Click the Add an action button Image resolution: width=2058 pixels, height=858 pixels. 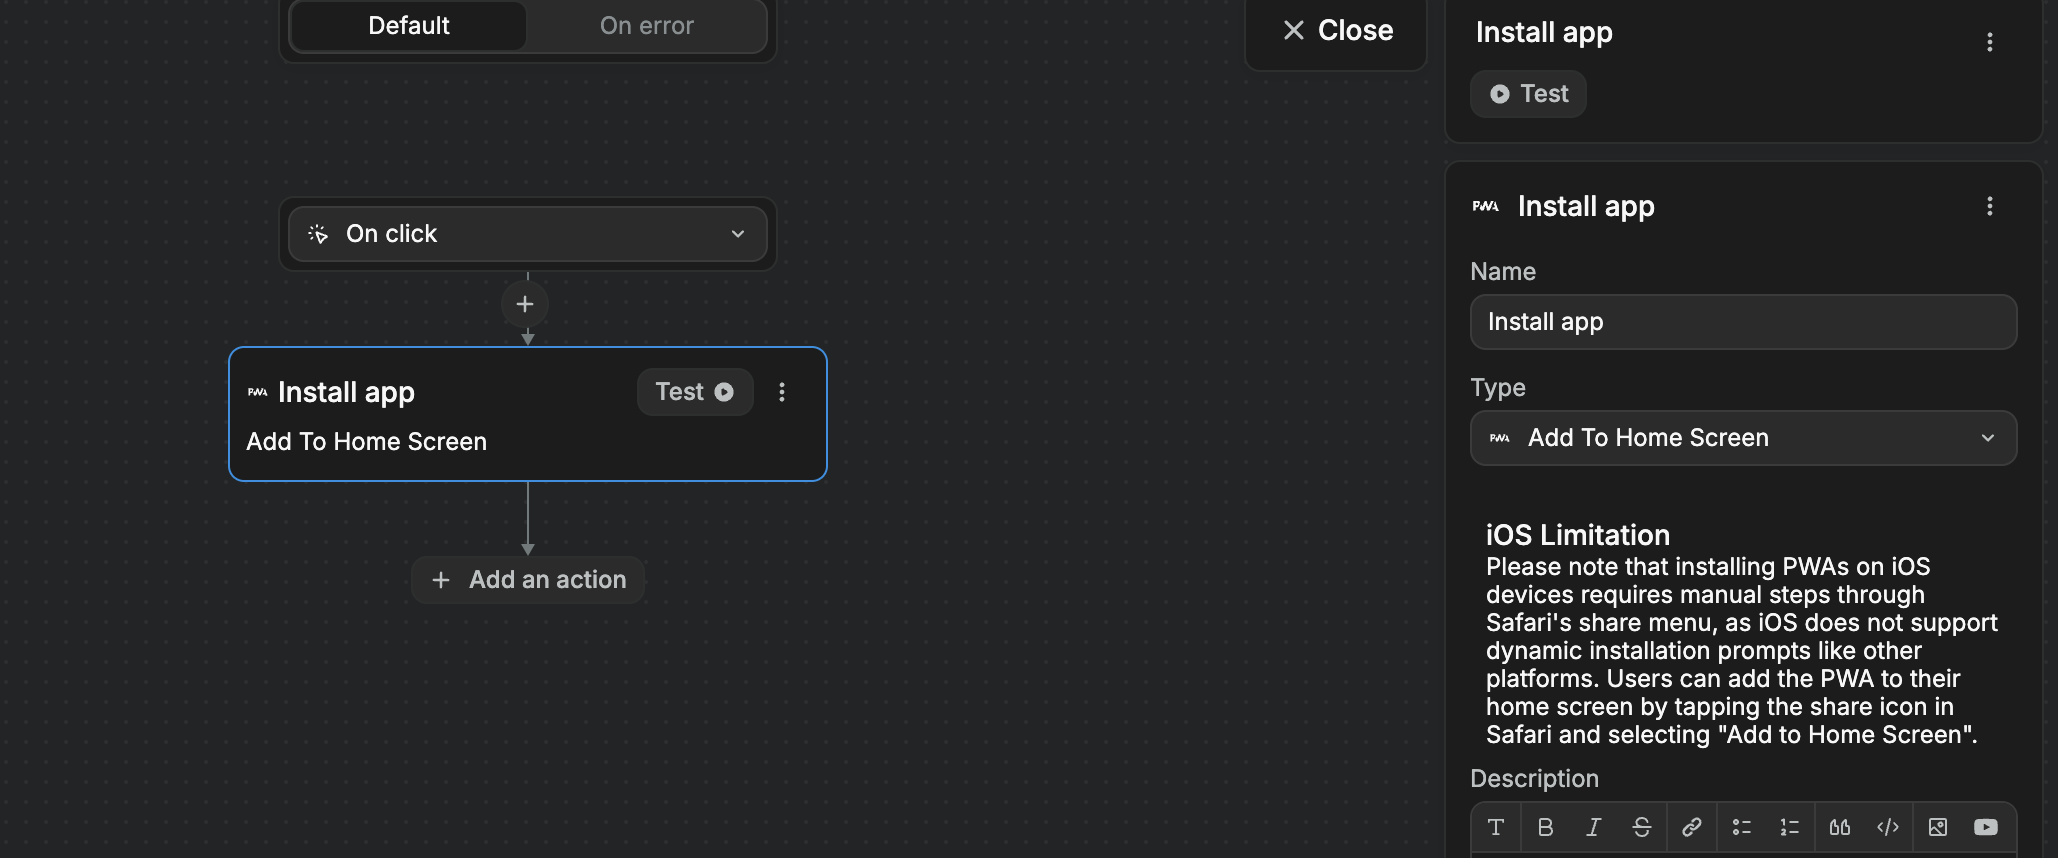point(528,580)
